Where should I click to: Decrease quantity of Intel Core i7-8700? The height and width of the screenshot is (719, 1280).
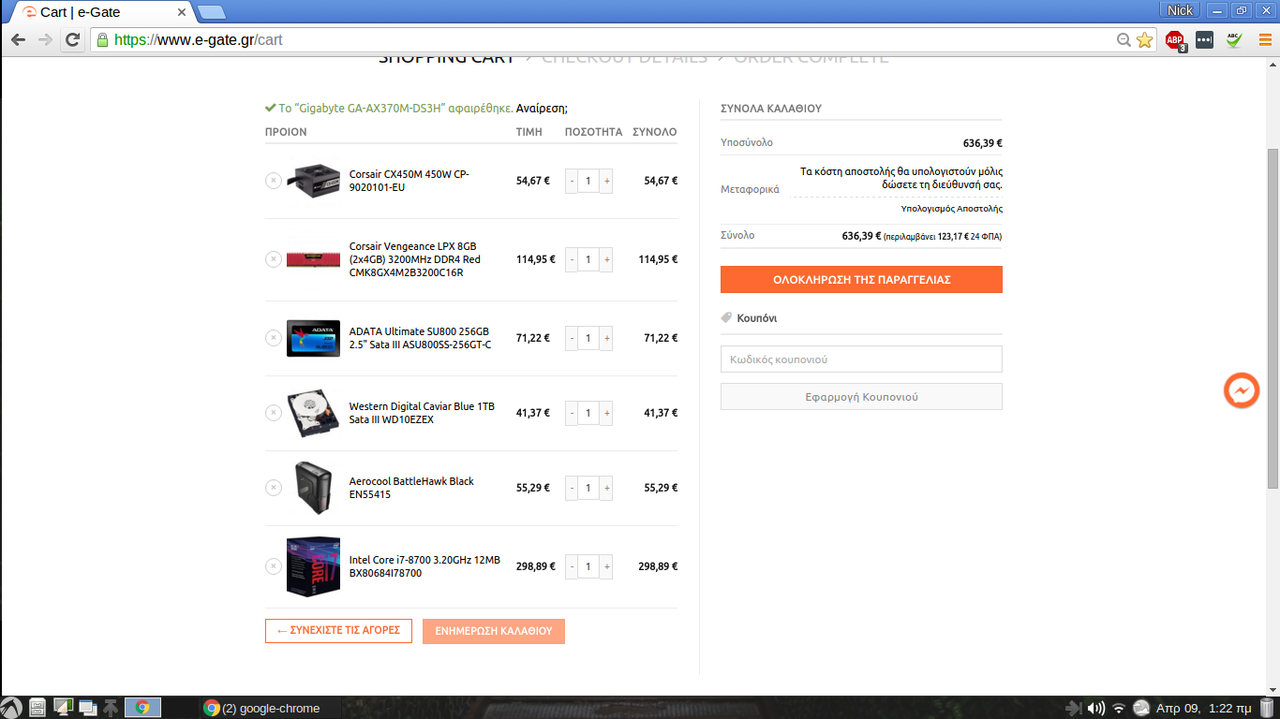coord(572,566)
